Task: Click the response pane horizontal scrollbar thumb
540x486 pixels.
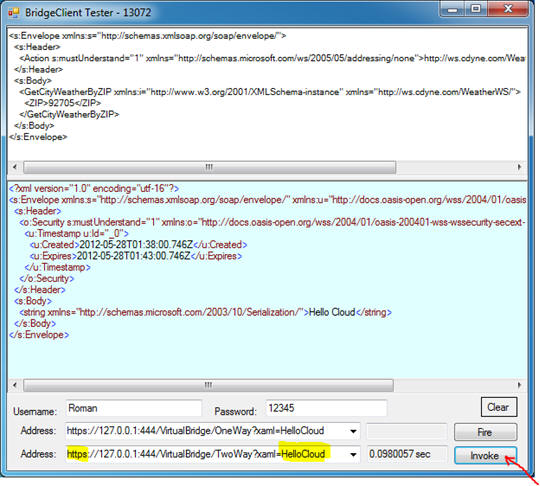Action: [x=208, y=385]
